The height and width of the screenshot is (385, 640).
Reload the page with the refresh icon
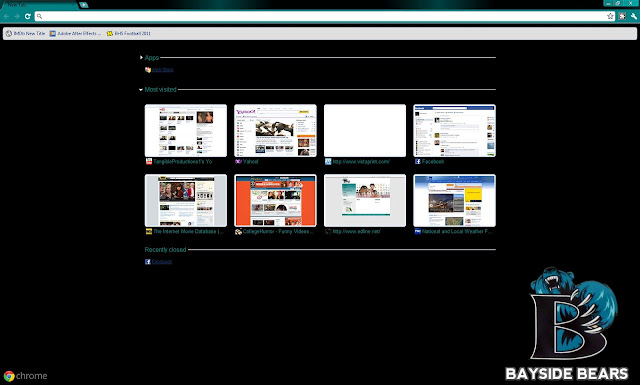coord(27,16)
